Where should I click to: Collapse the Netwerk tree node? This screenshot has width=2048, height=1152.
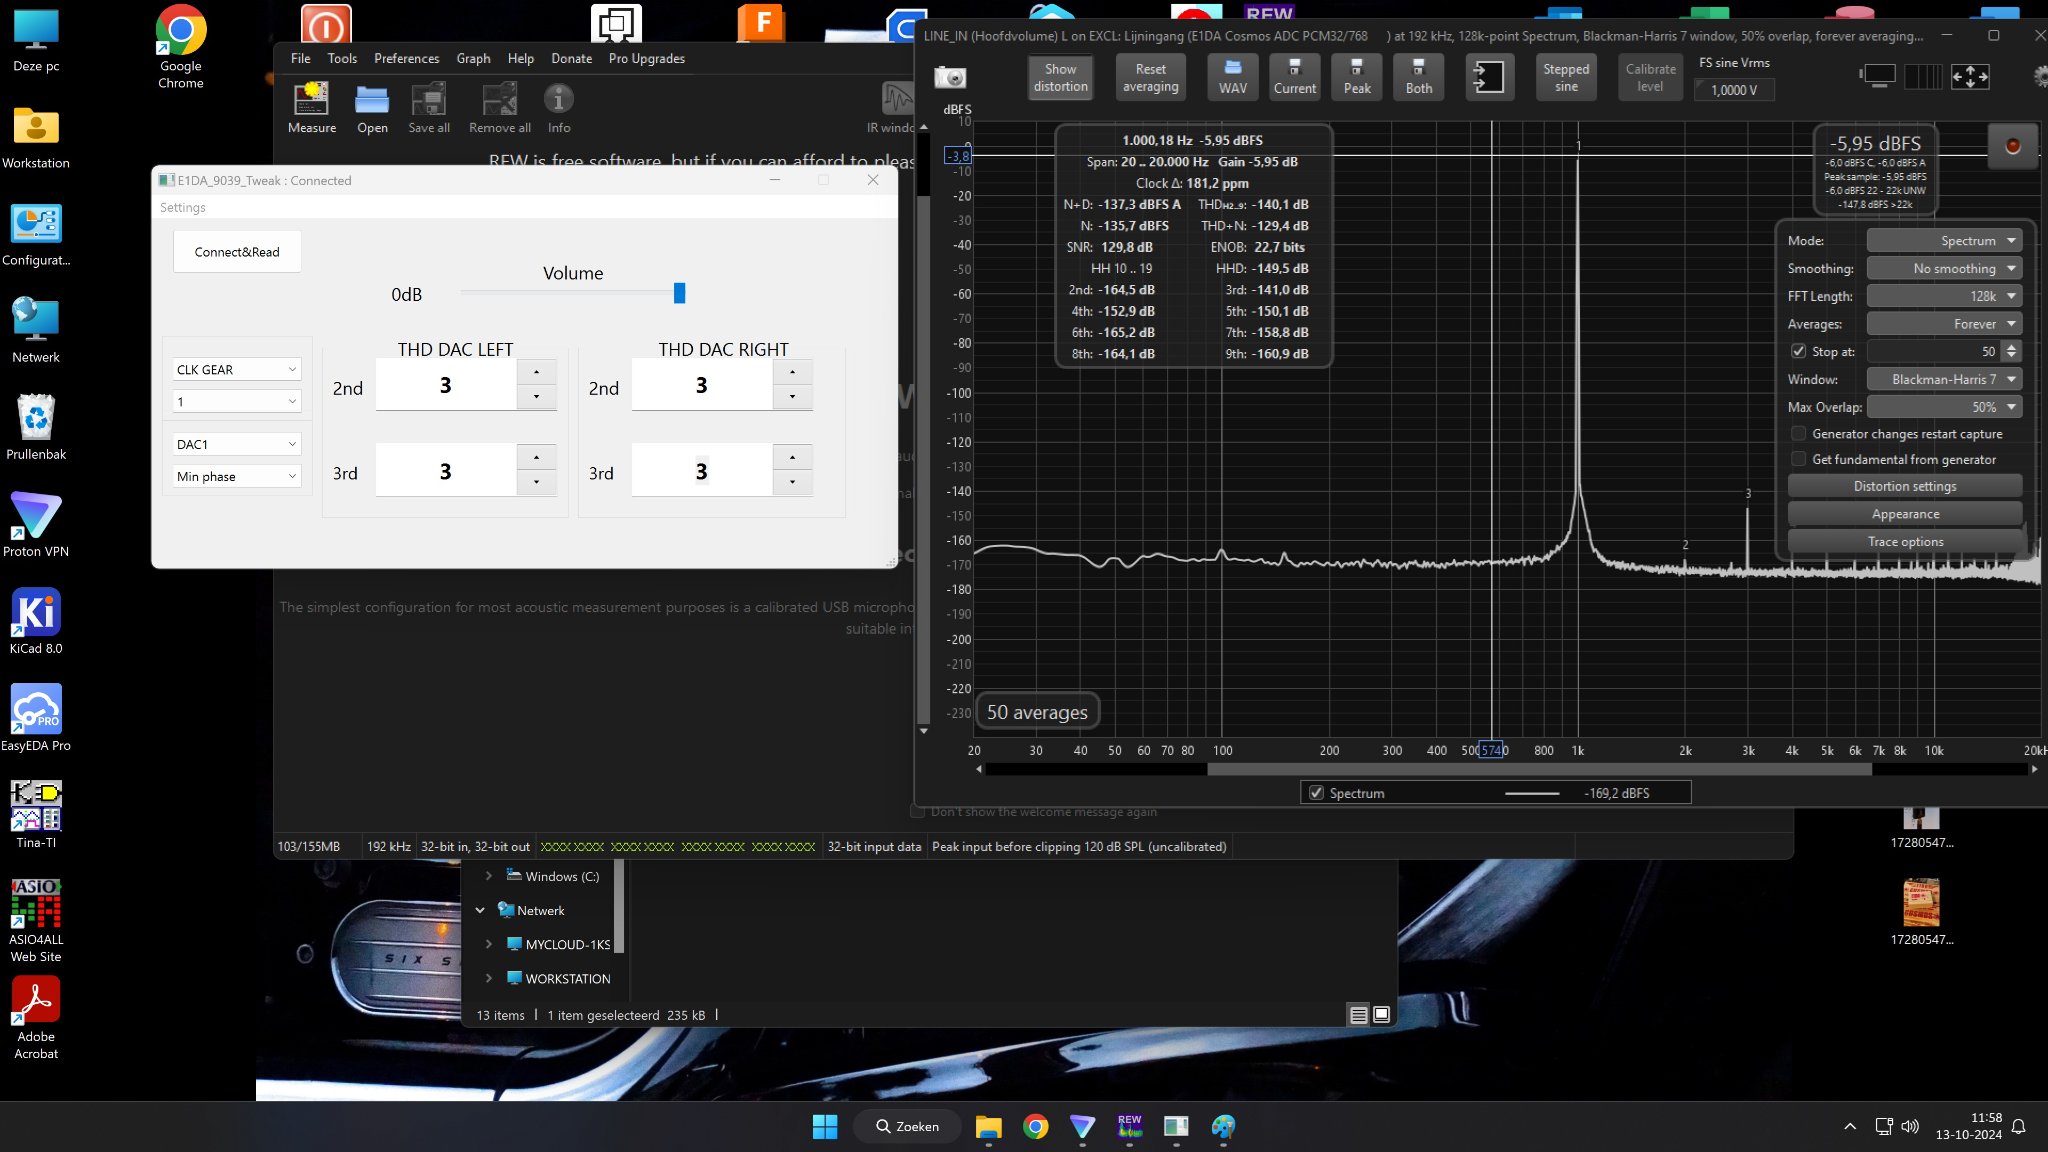(x=480, y=910)
